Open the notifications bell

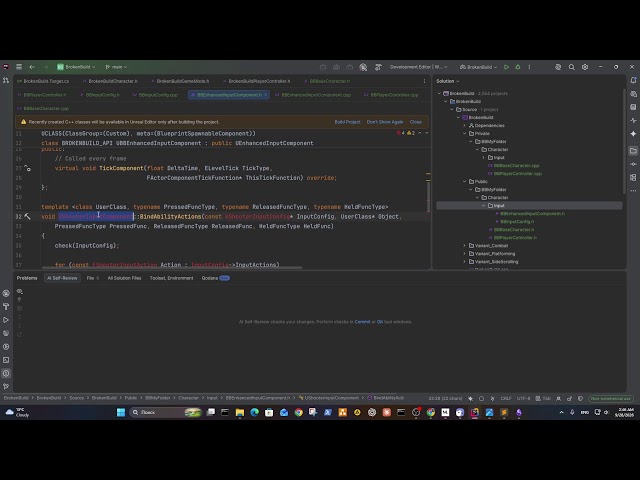[x=633, y=80]
